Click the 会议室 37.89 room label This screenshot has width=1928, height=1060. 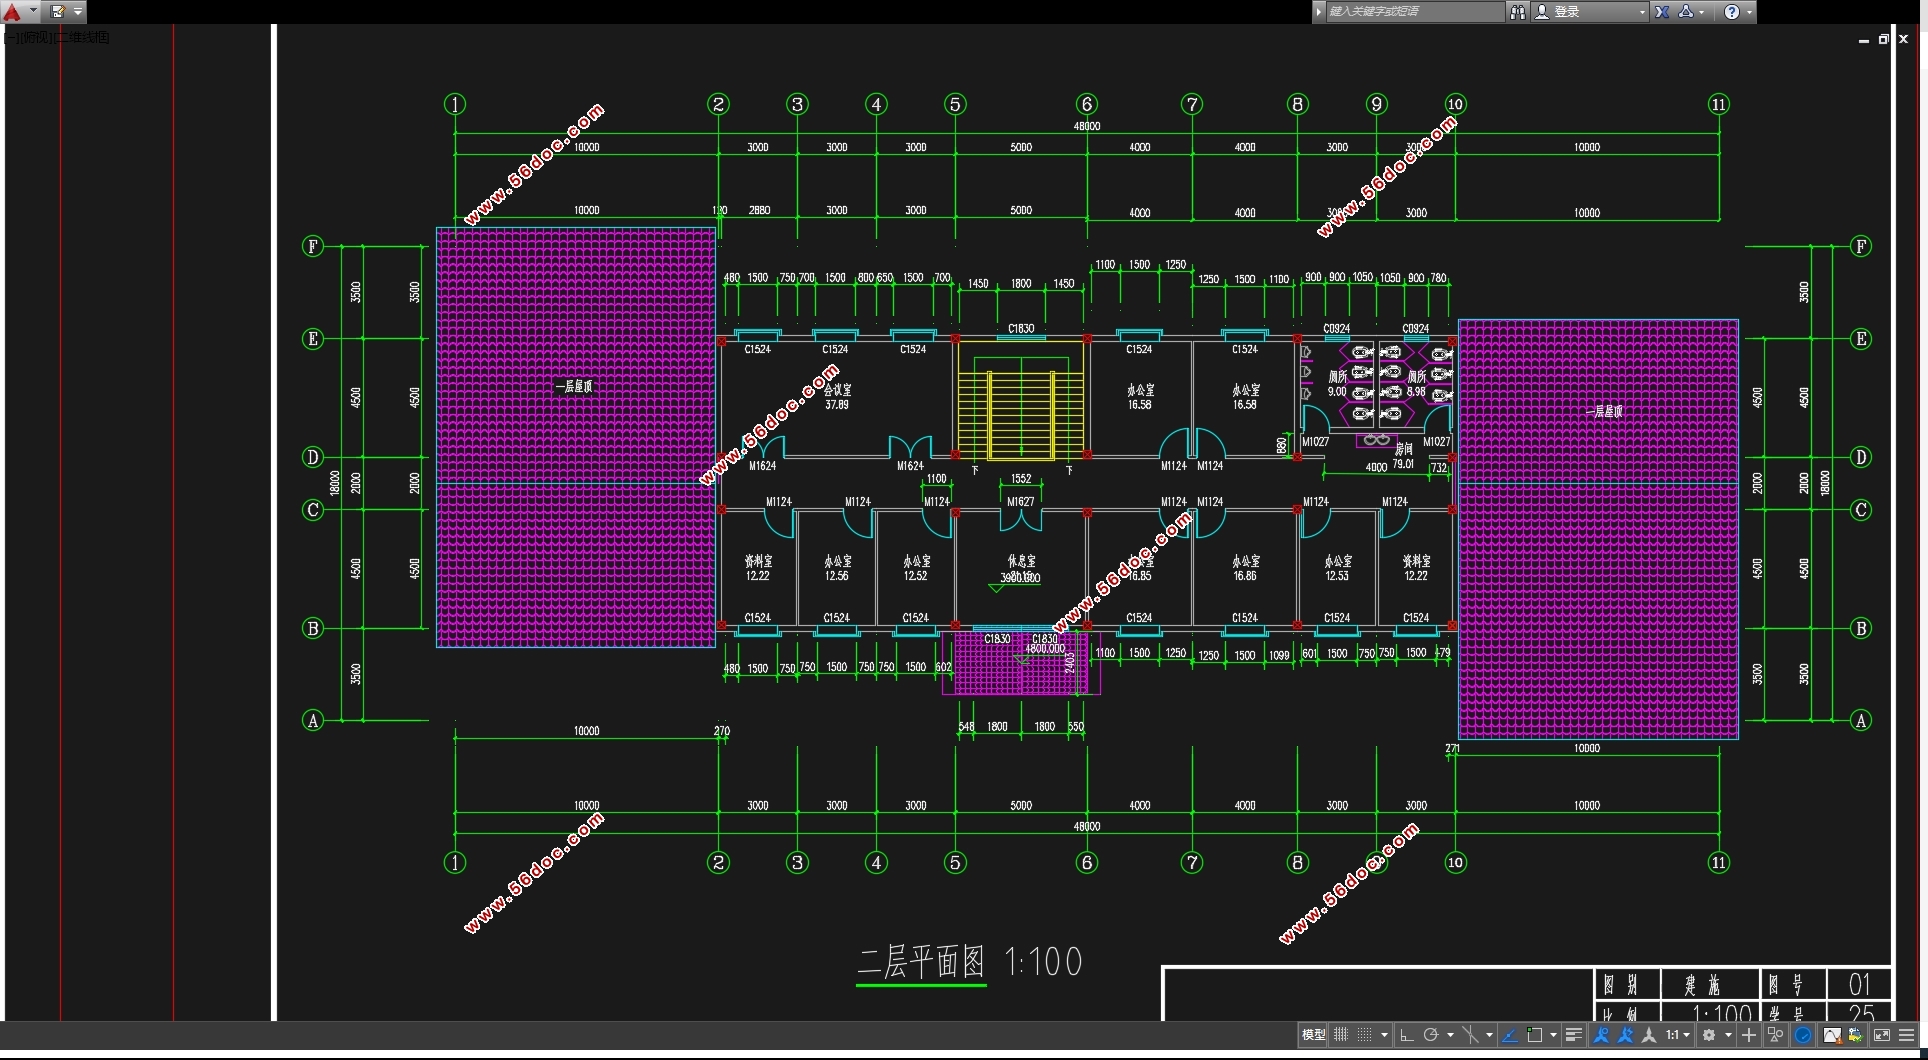[837, 397]
